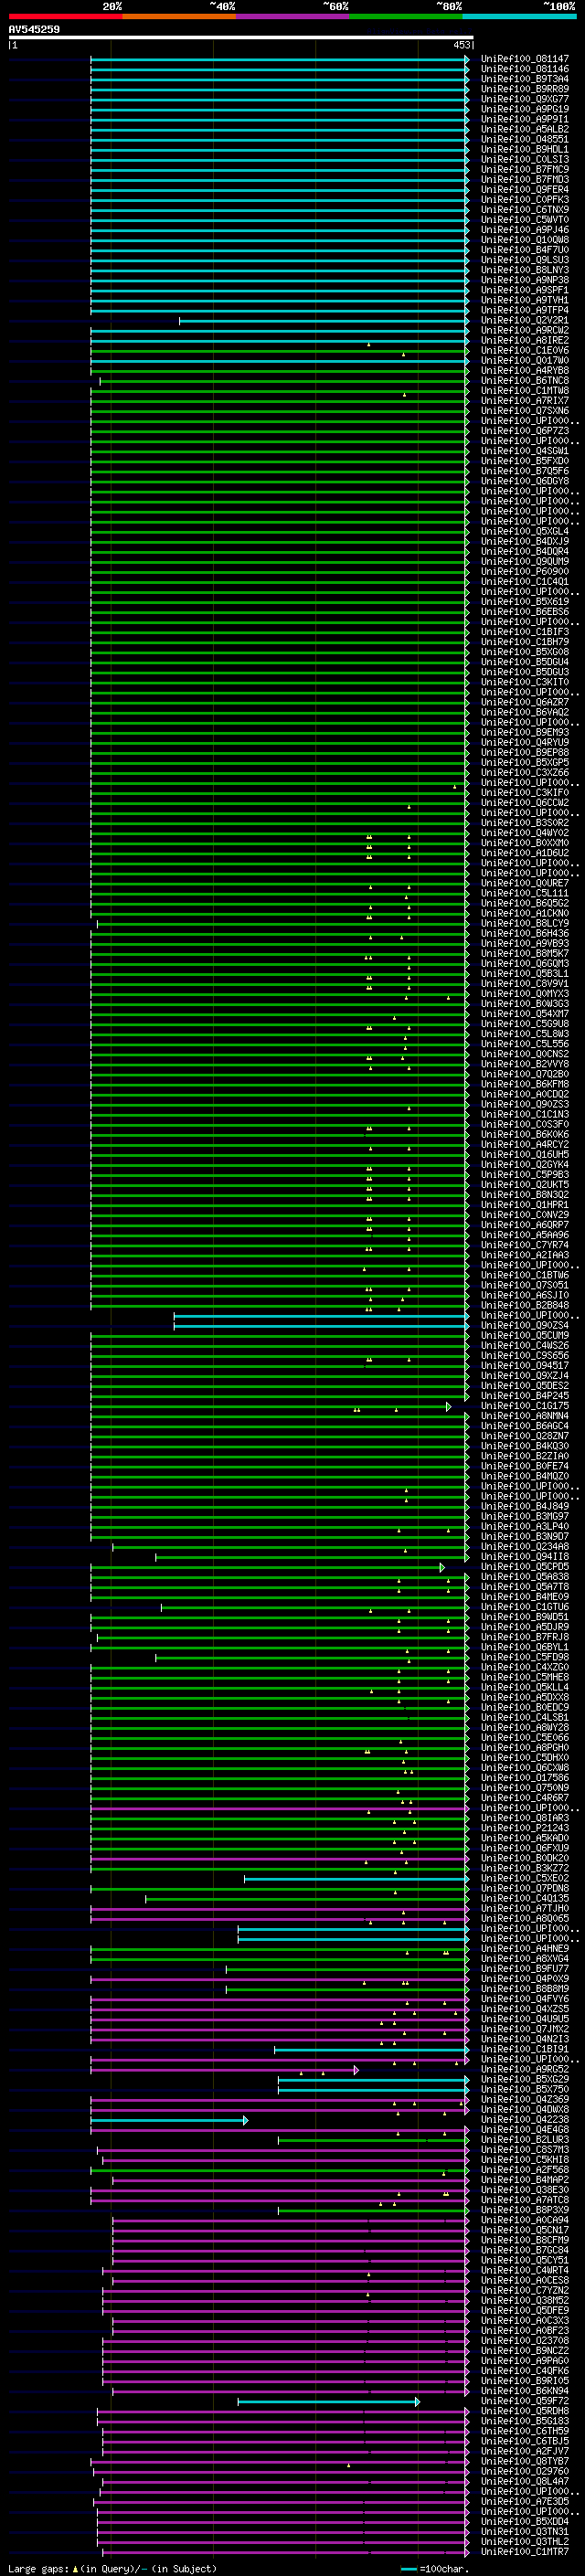Open the UniRef100_B6TNC8 entry

tap(525, 381)
